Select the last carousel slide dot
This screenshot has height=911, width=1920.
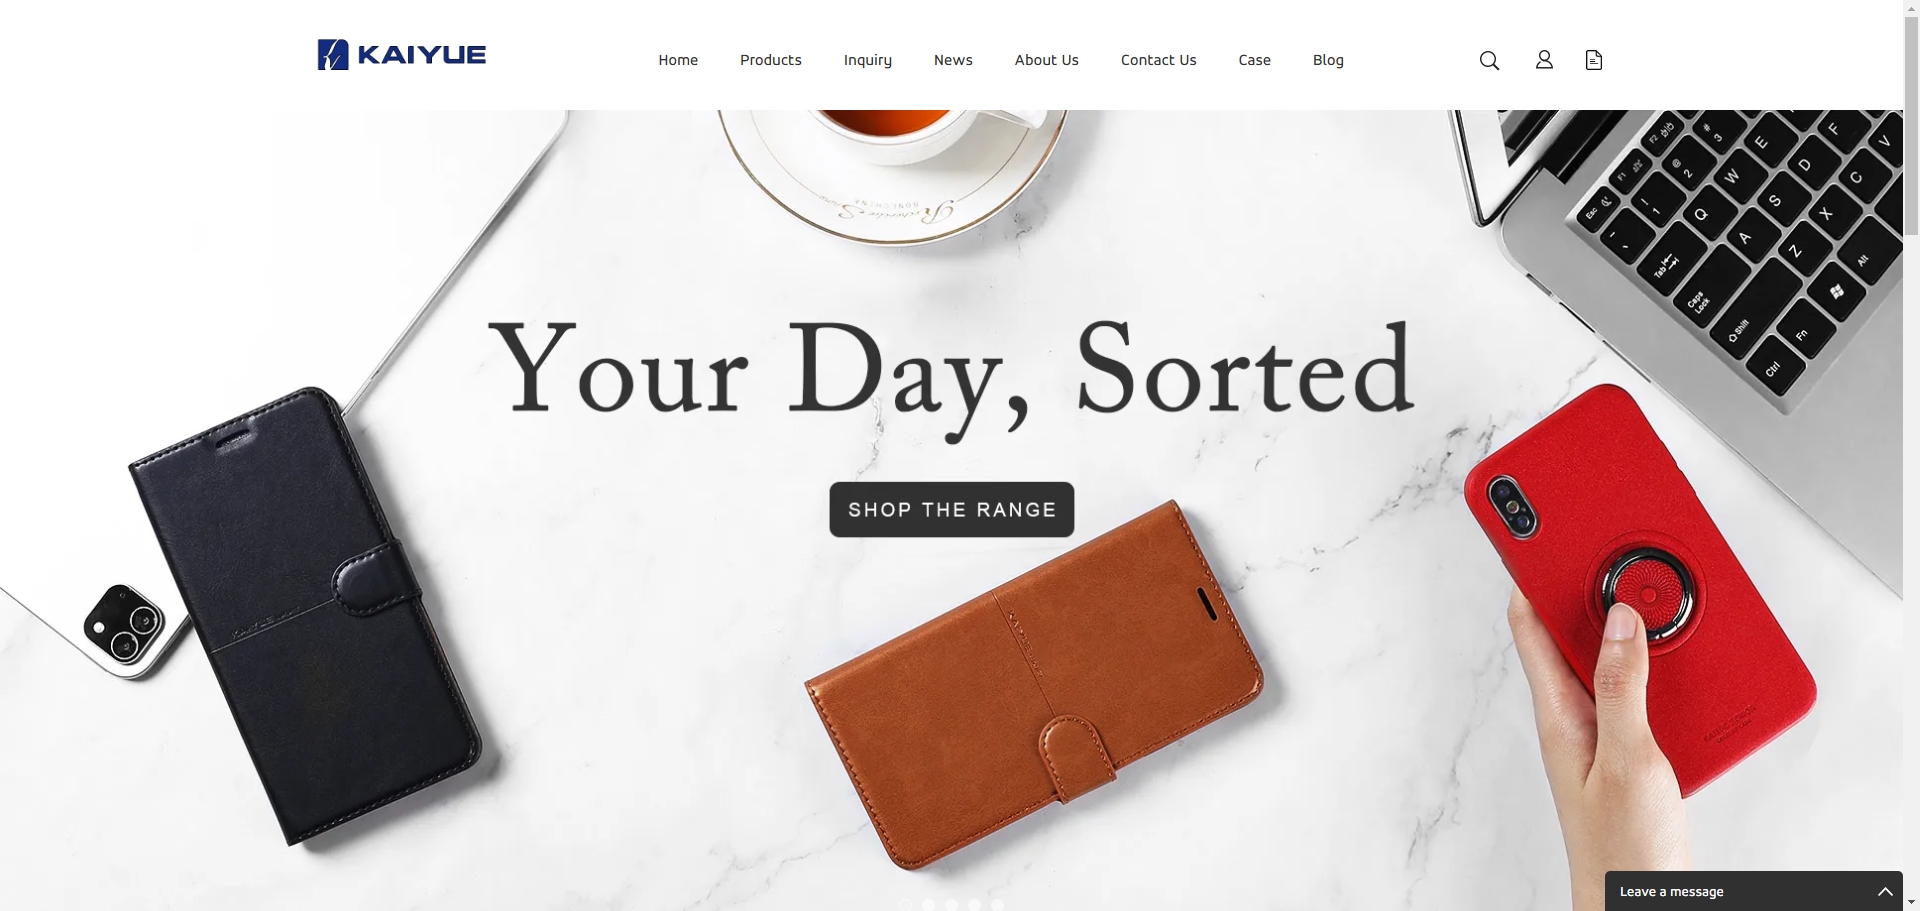[998, 905]
